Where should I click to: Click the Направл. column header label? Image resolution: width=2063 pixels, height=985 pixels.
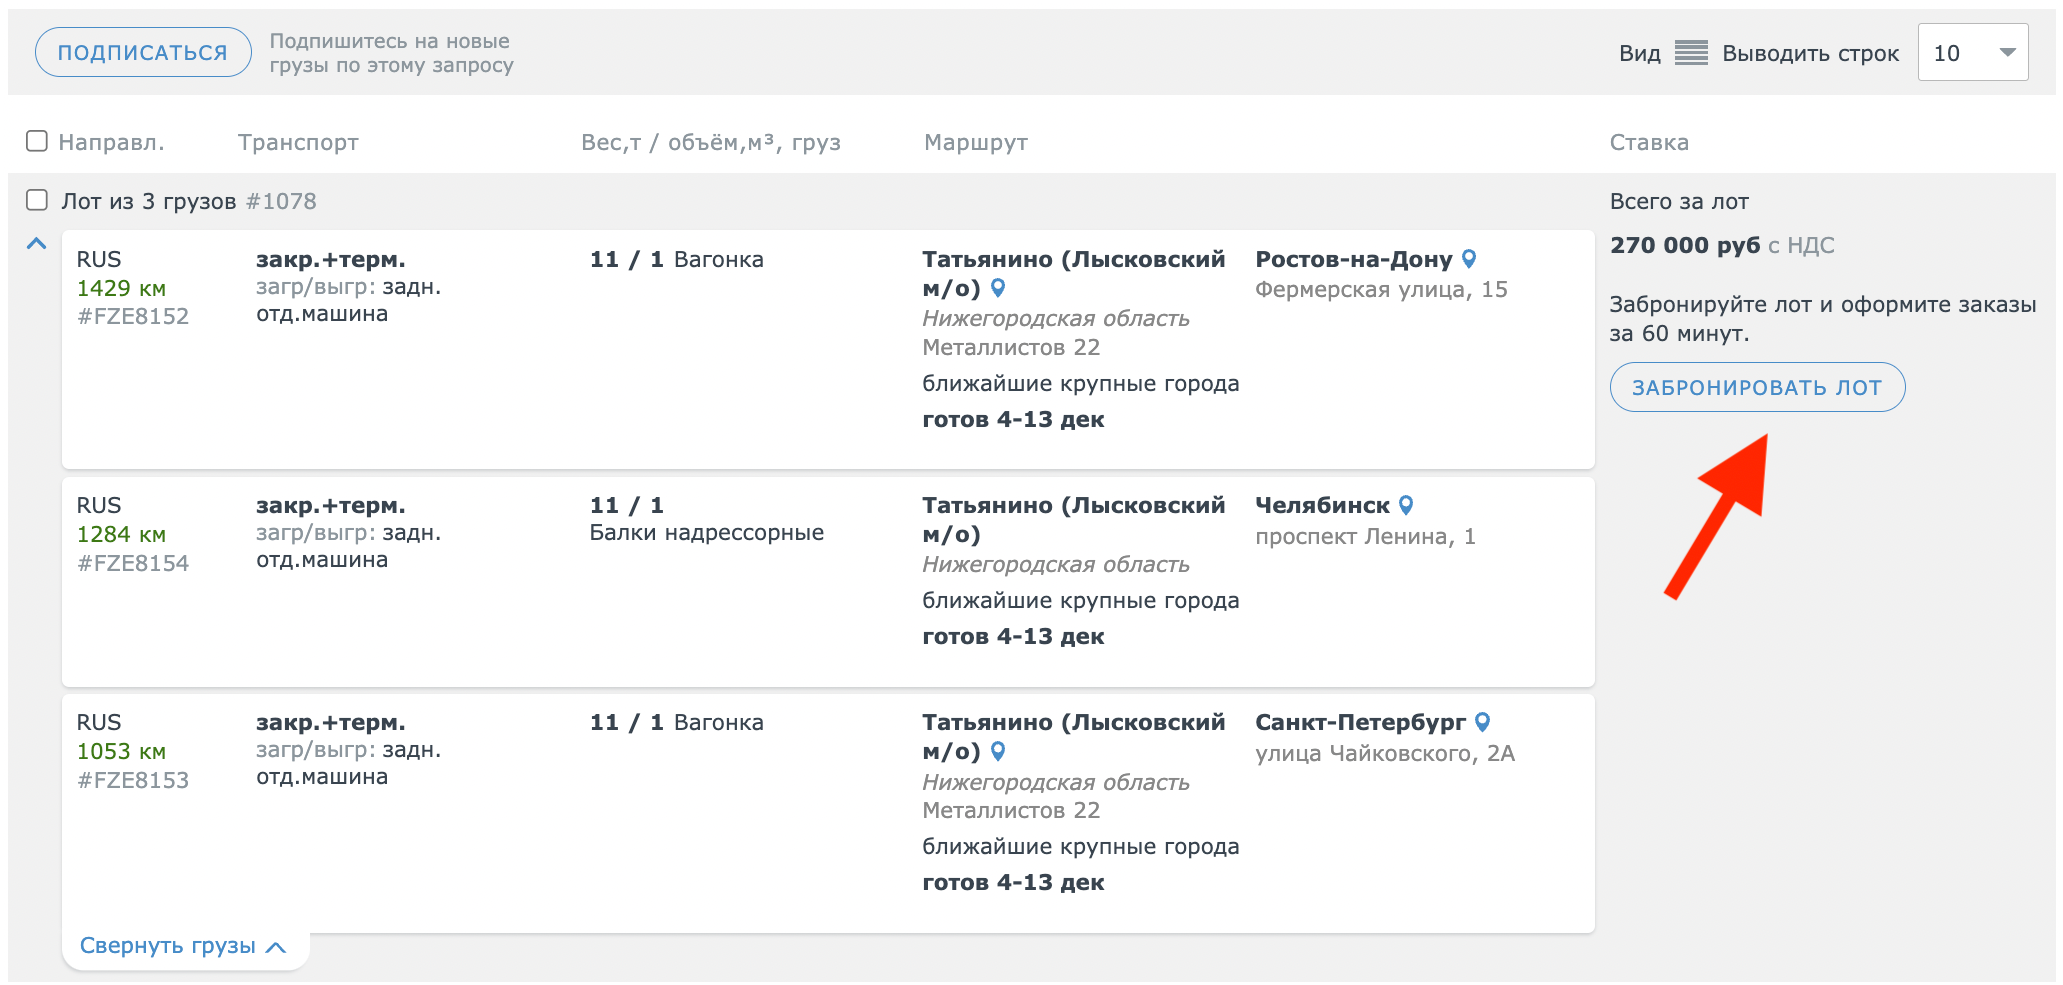[x=111, y=142]
